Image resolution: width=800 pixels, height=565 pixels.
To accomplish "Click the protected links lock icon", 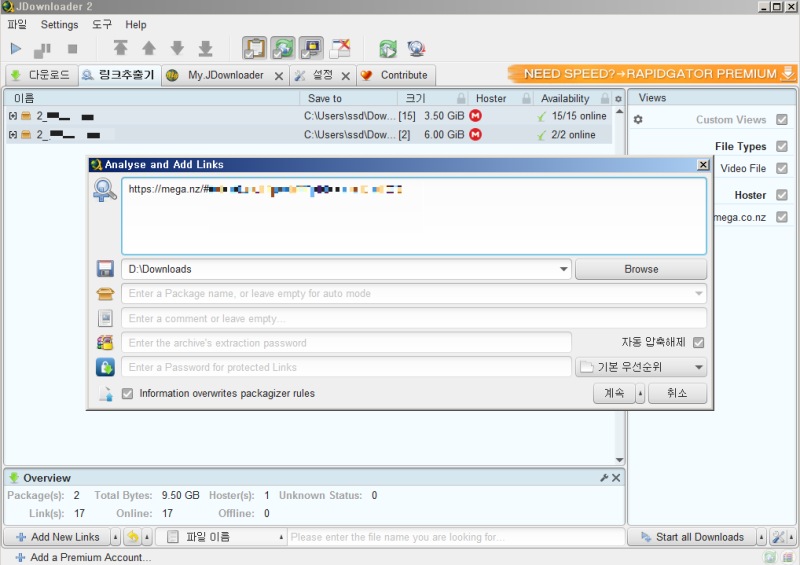I will pos(105,367).
